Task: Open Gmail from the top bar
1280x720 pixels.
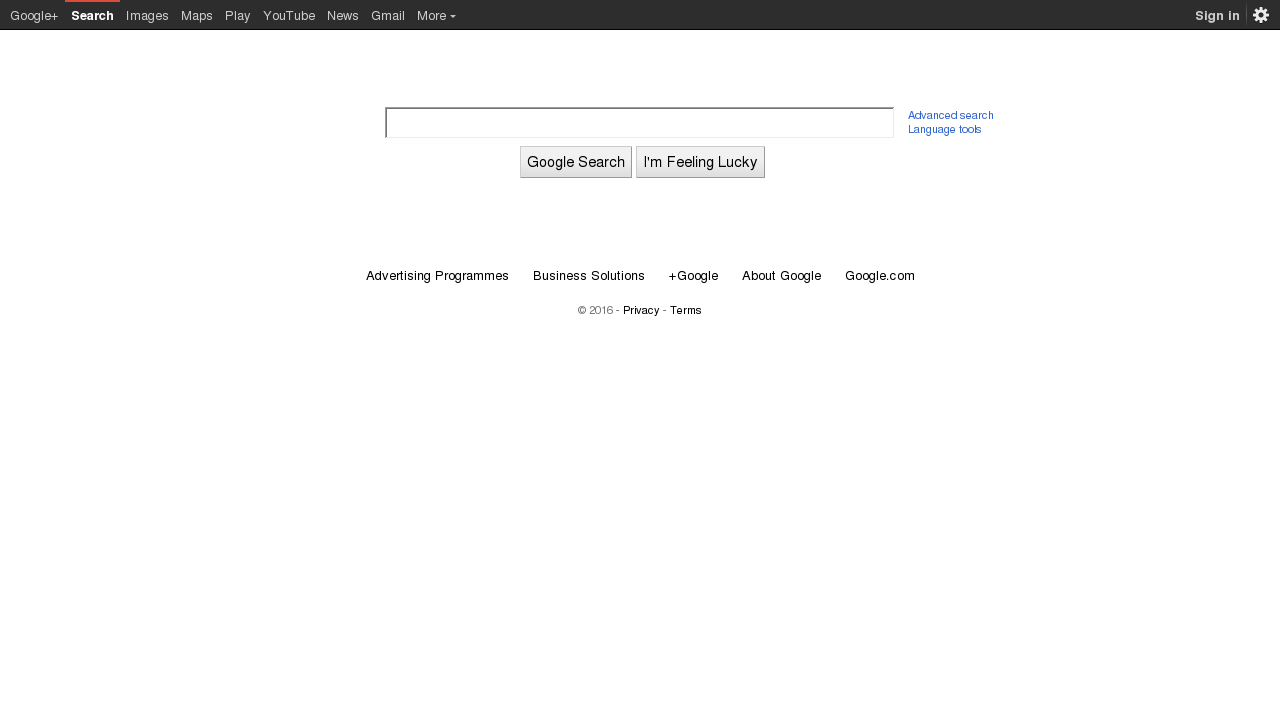Action: coord(388,15)
